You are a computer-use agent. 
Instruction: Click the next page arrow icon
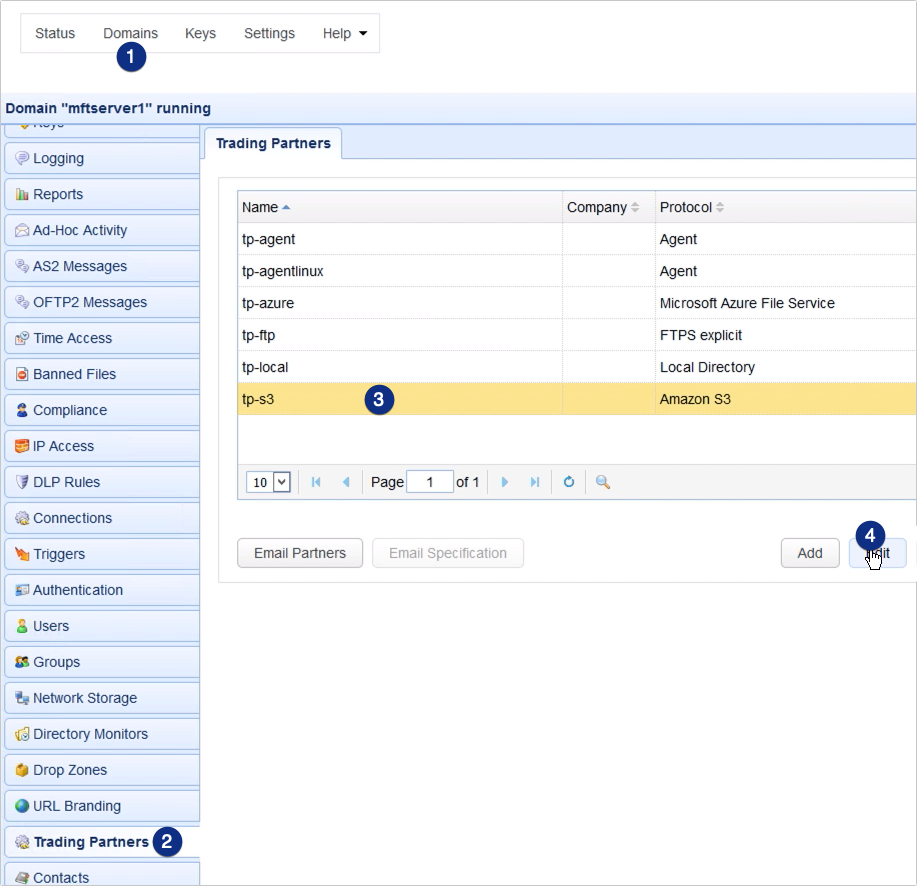[505, 482]
